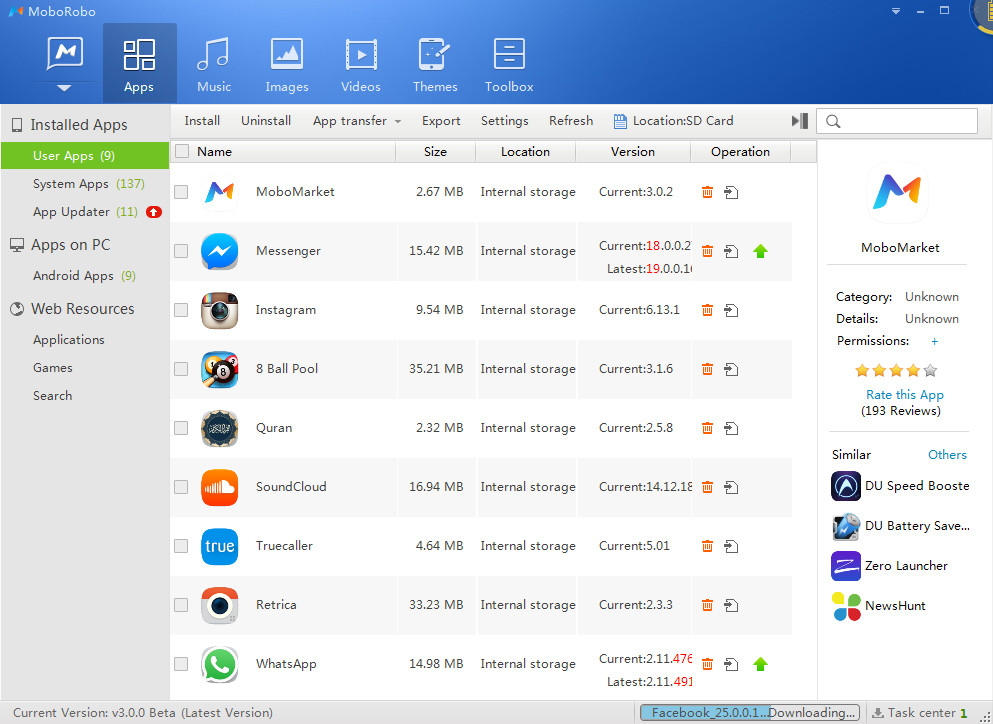Open App Updater in sidebar
Screen dimensions: 993x724
click(x=71, y=212)
